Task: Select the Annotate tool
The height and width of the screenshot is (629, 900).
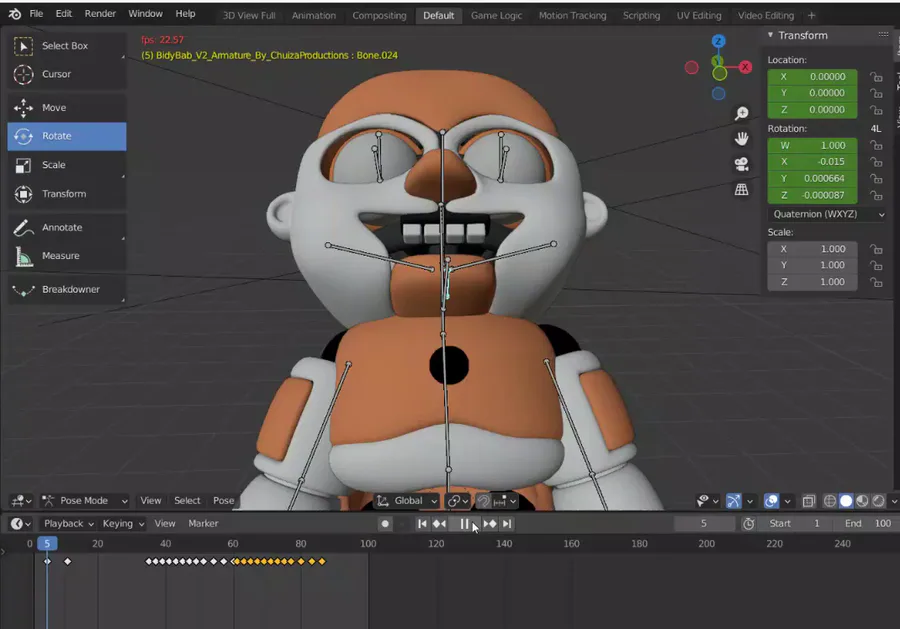Action: coord(67,228)
